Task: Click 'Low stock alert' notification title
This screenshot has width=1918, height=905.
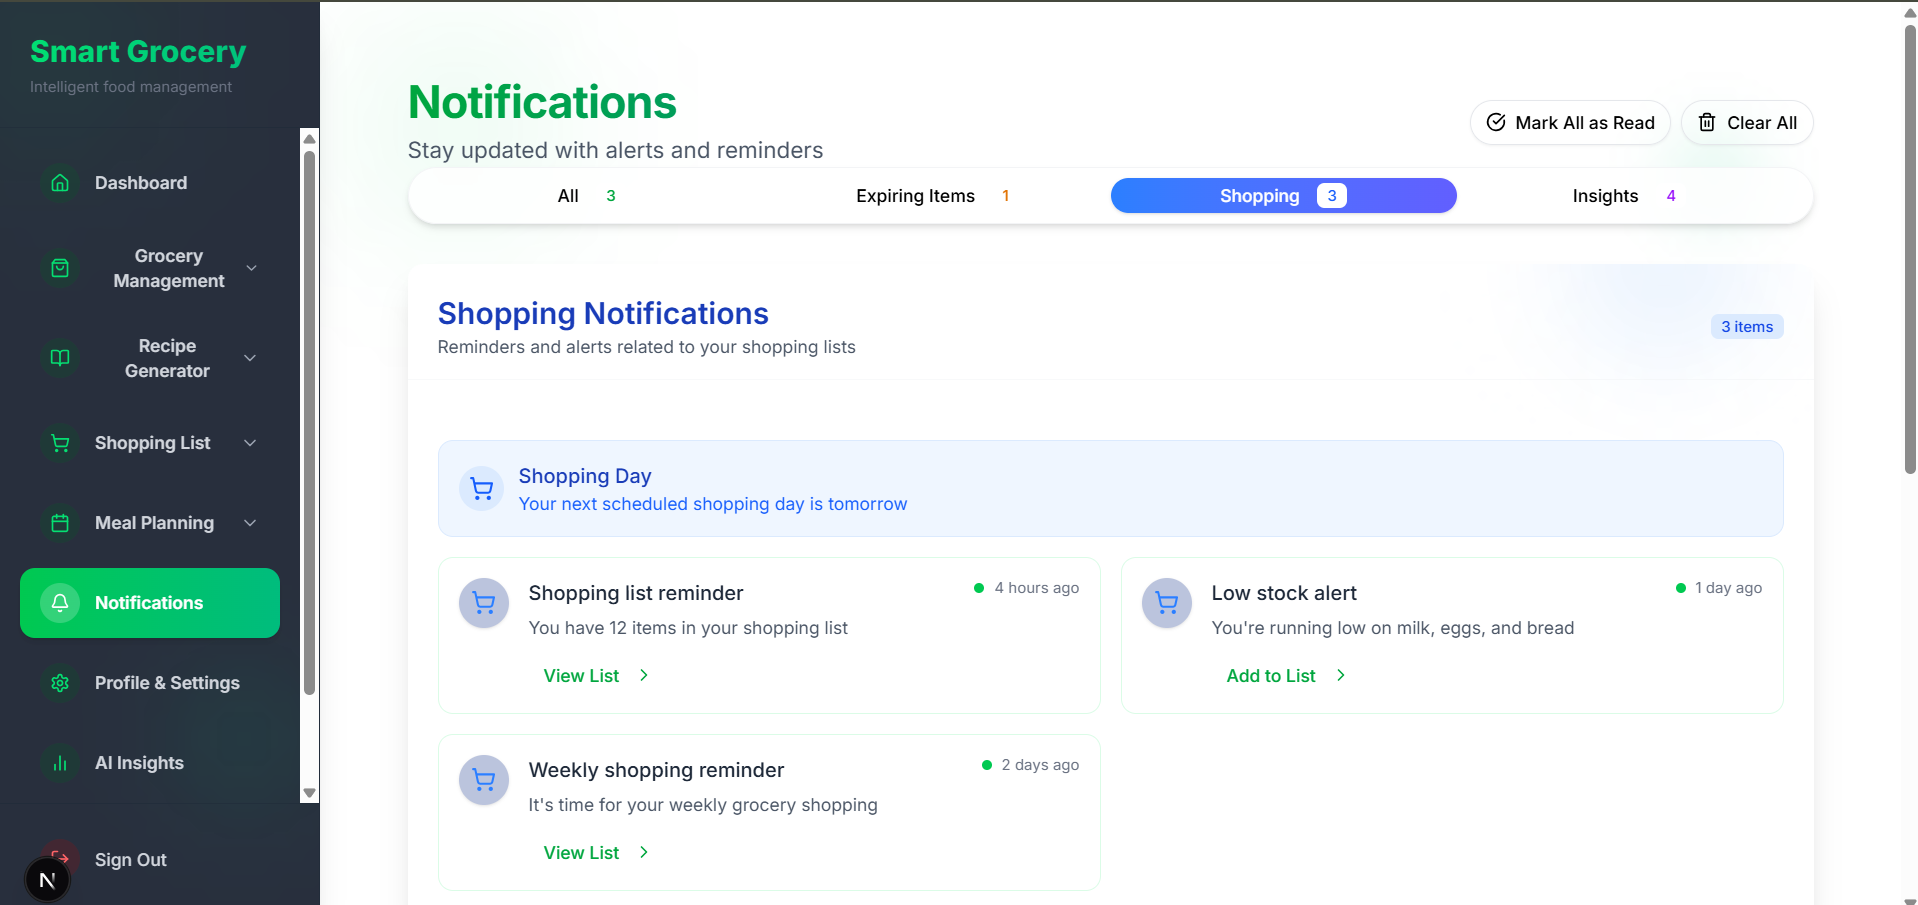Action: [x=1284, y=593]
